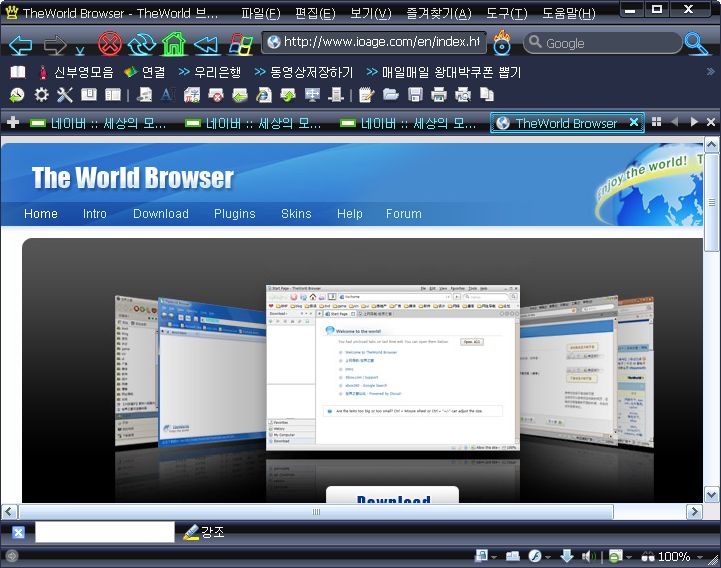The height and width of the screenshot is (568, 721).
Task: Add a new tab with the plus button
Action: point(13,122)
